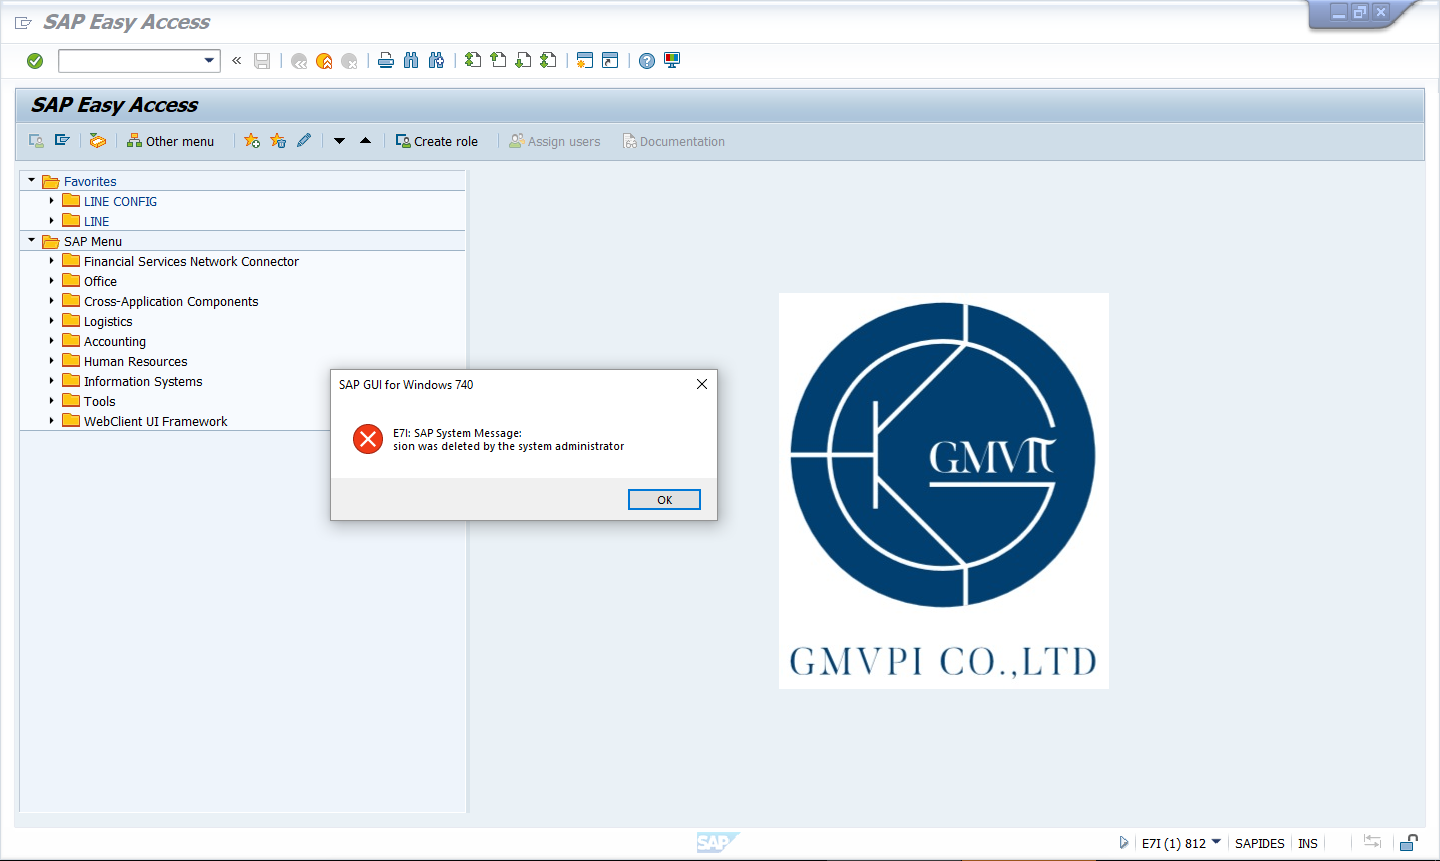Click the orange Exit (log off) icon

pyautogui.click(x=324, y=61)
